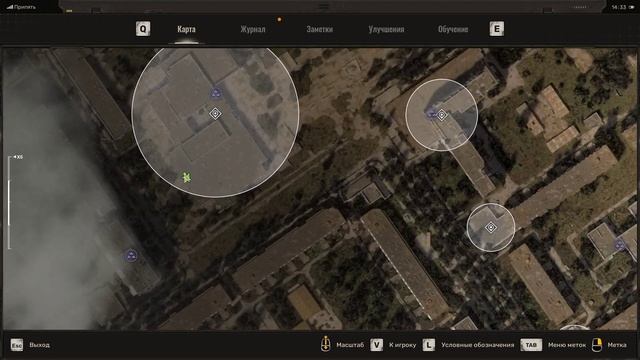Center map with К игроку

pos(402,345)
